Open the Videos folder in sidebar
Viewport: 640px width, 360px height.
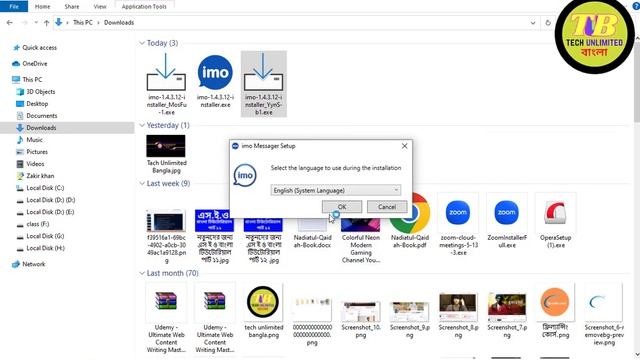[x=35, y=164]
